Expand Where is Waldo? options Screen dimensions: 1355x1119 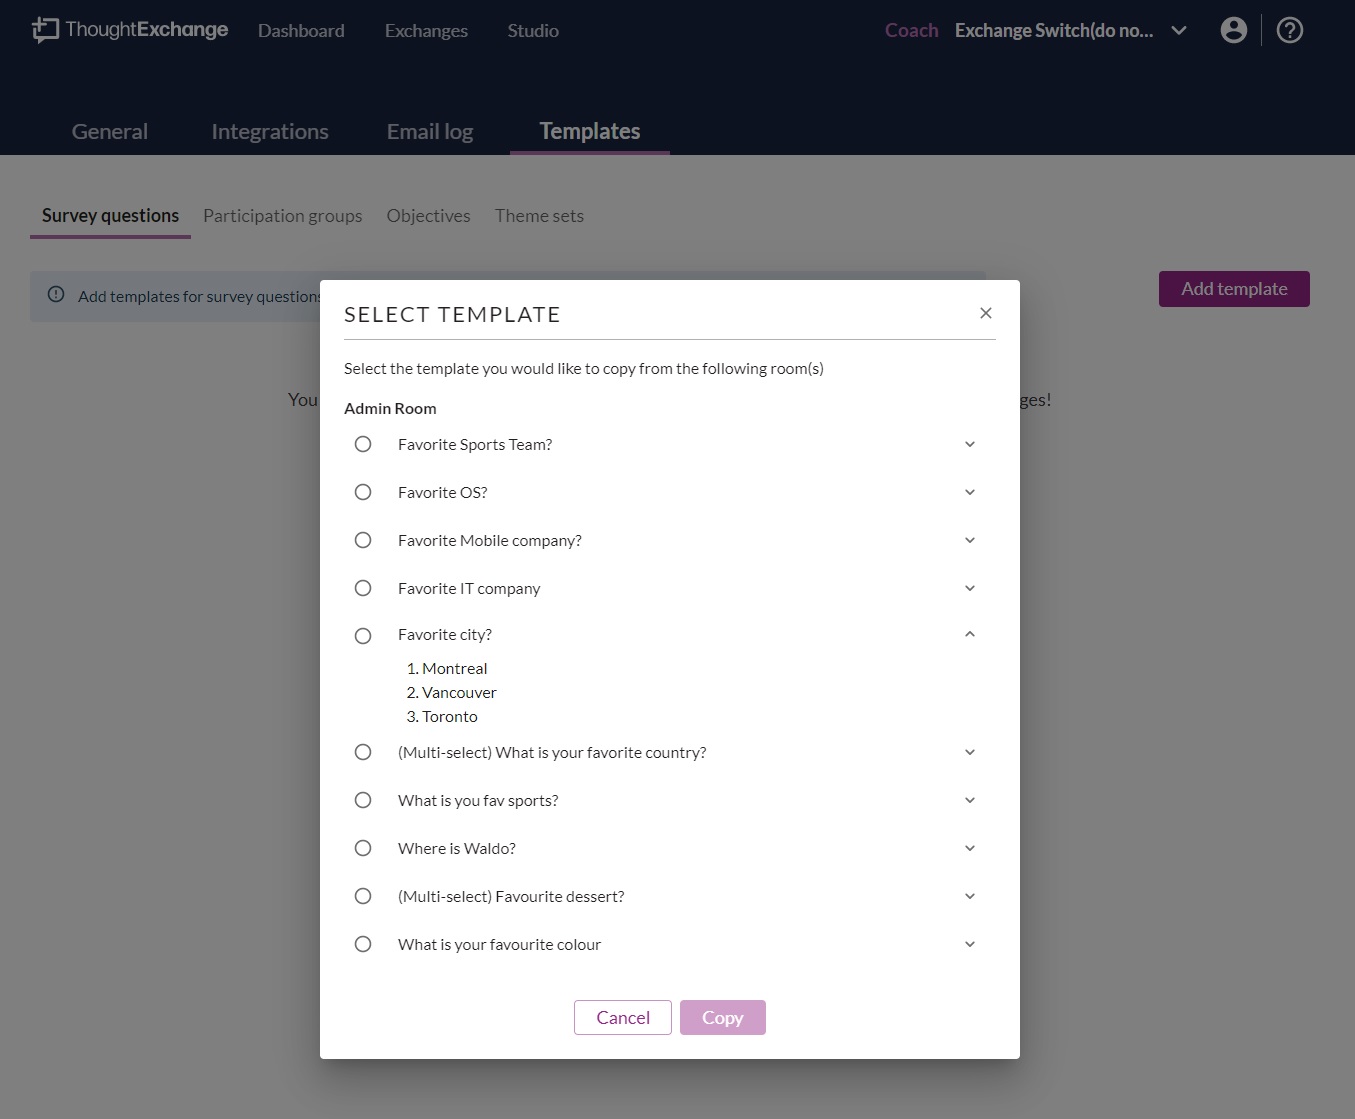click(970, 848)
